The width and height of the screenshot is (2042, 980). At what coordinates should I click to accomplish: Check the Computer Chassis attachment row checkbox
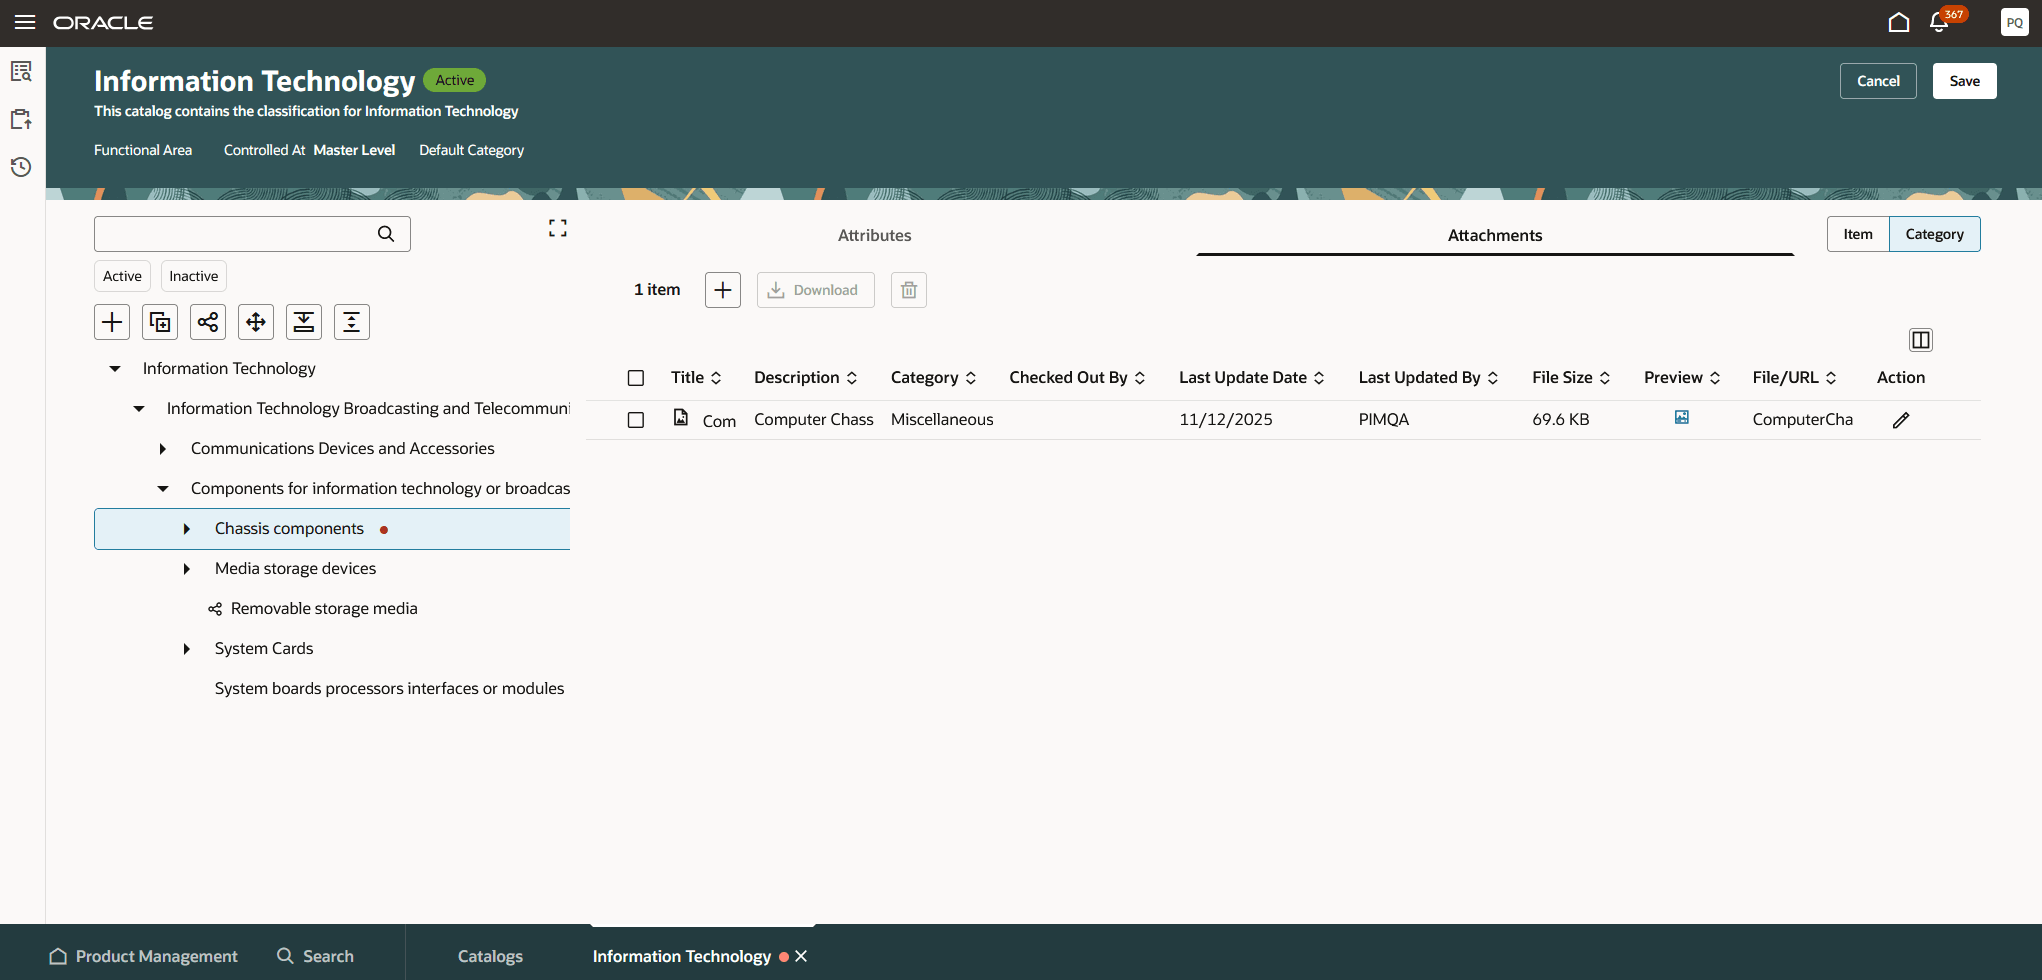tap(636, 420)
